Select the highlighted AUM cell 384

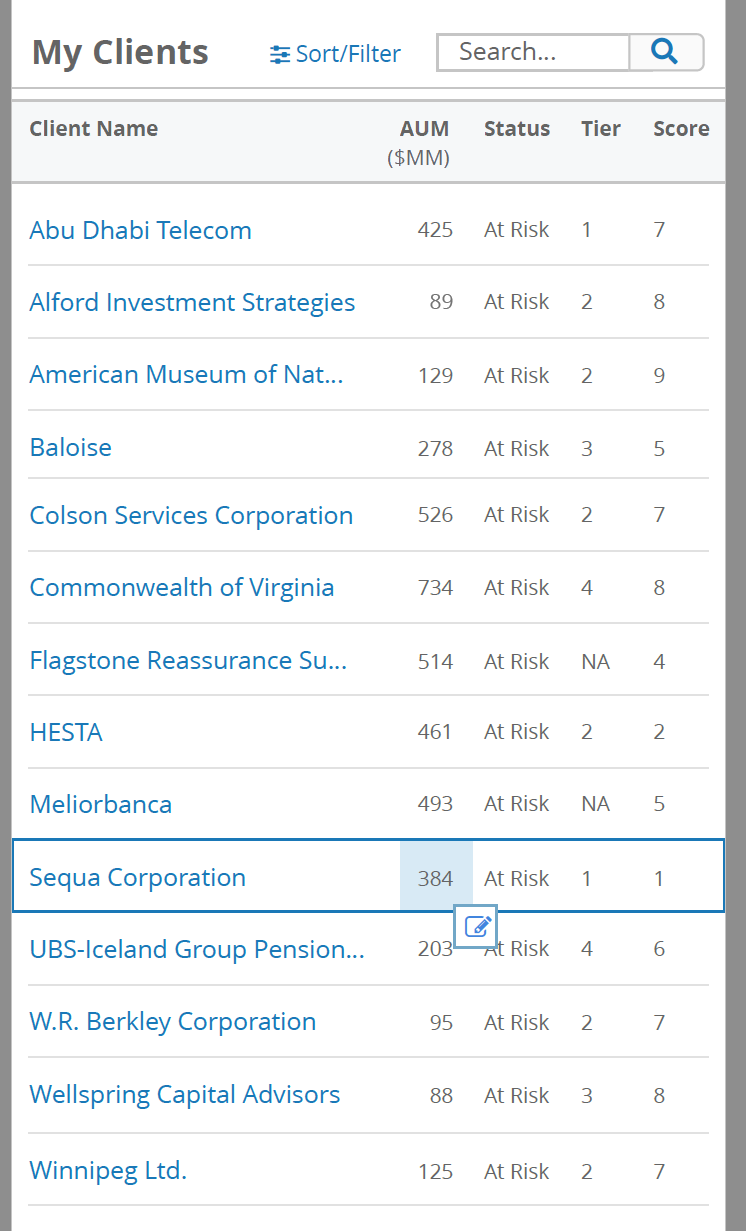tap(436, 876)
